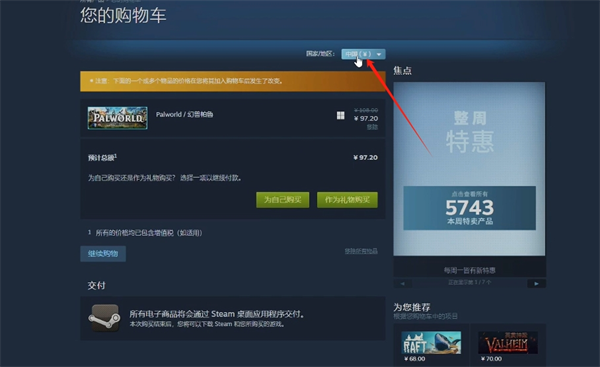This screenshot has height=367, width=600.
Task: Open the Palworld / 幻兽帕鲁 title link
Action: coord(184,114)
